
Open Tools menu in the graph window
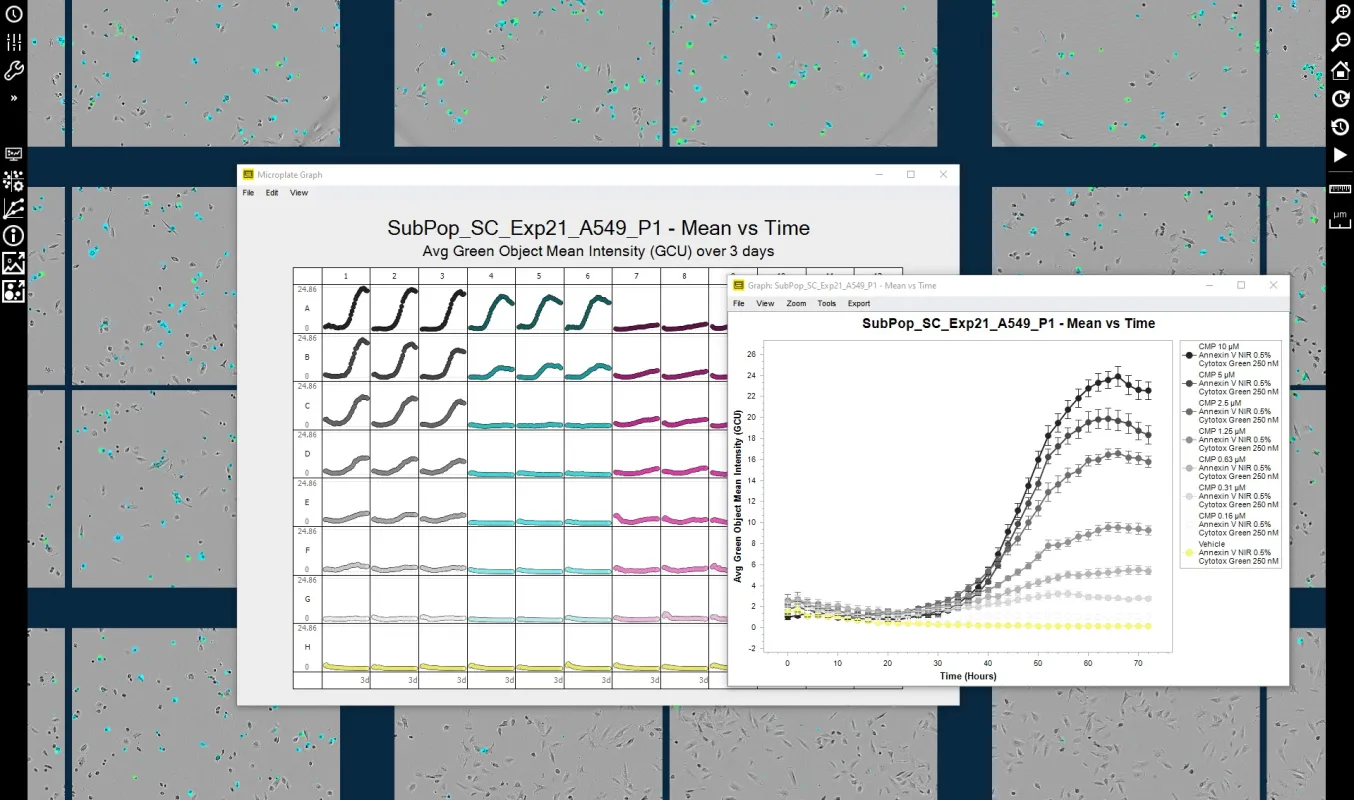tap(827, 303)
